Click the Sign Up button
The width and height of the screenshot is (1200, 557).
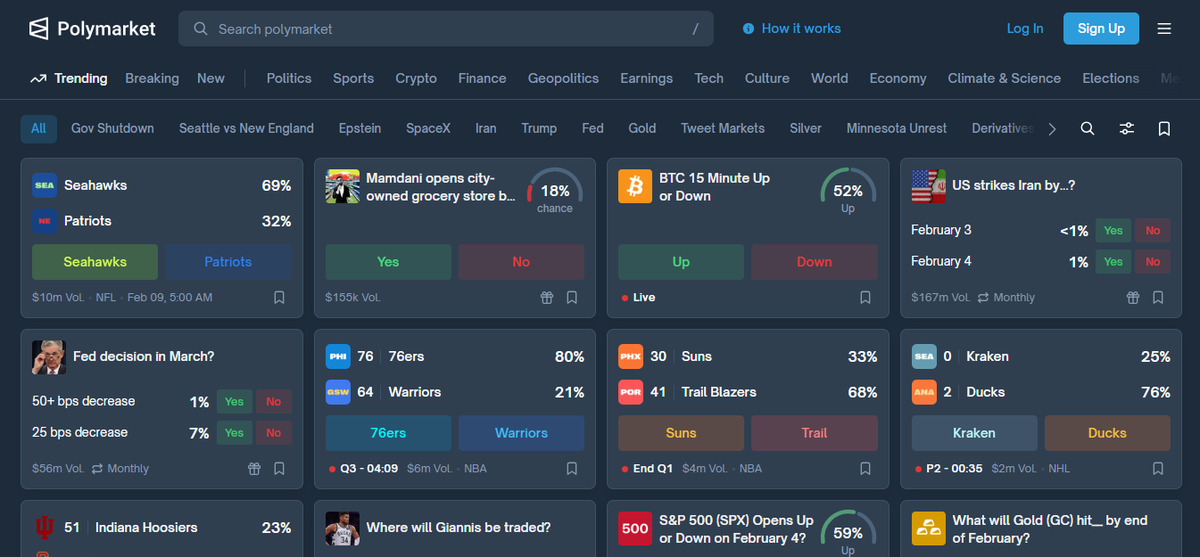coord(1101,29)
